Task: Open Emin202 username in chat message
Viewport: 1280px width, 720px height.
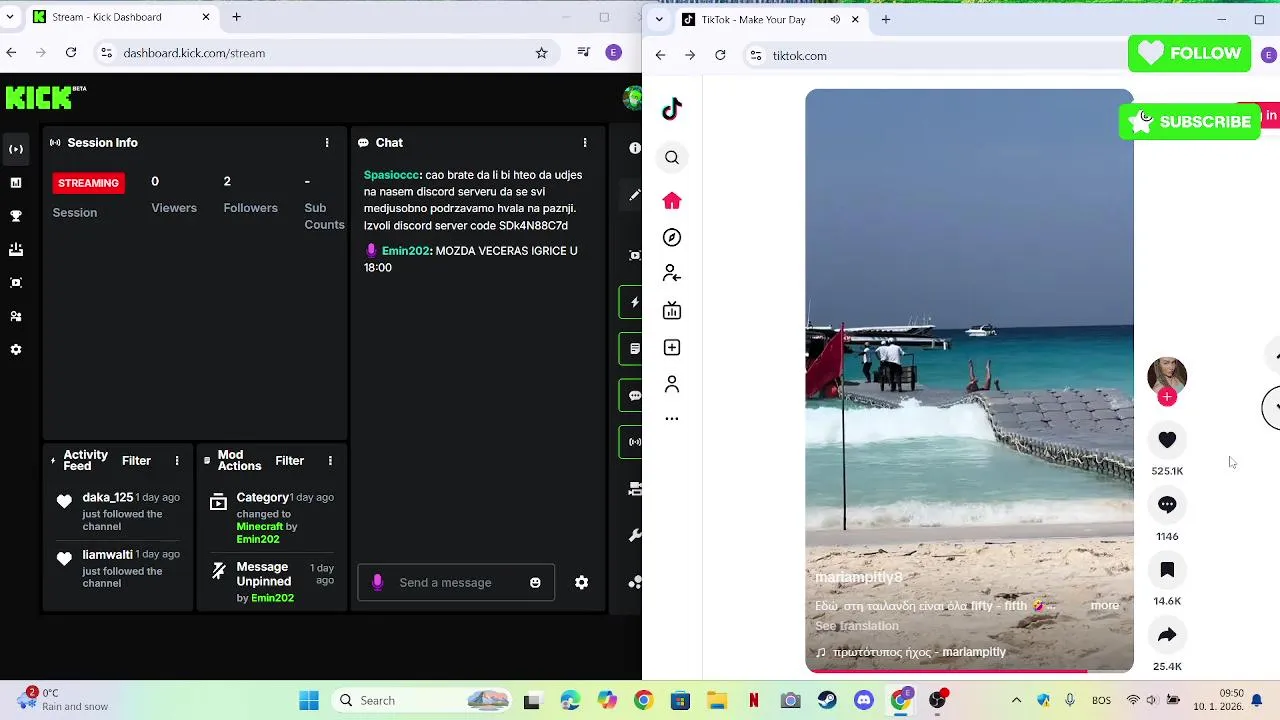Action: click(x=405, y=251)
